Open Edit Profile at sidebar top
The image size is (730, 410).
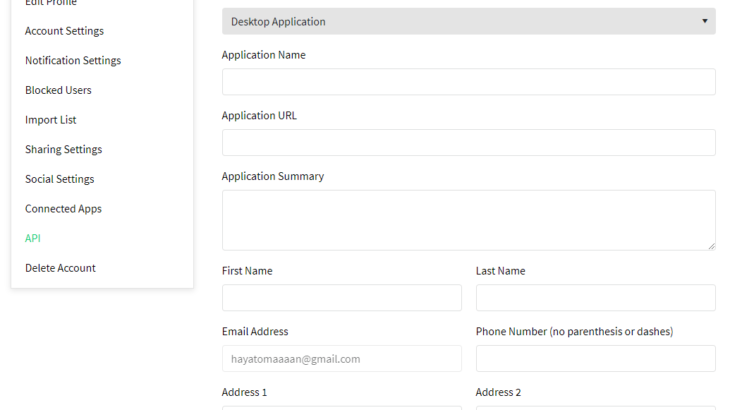[x=51, y=3]
